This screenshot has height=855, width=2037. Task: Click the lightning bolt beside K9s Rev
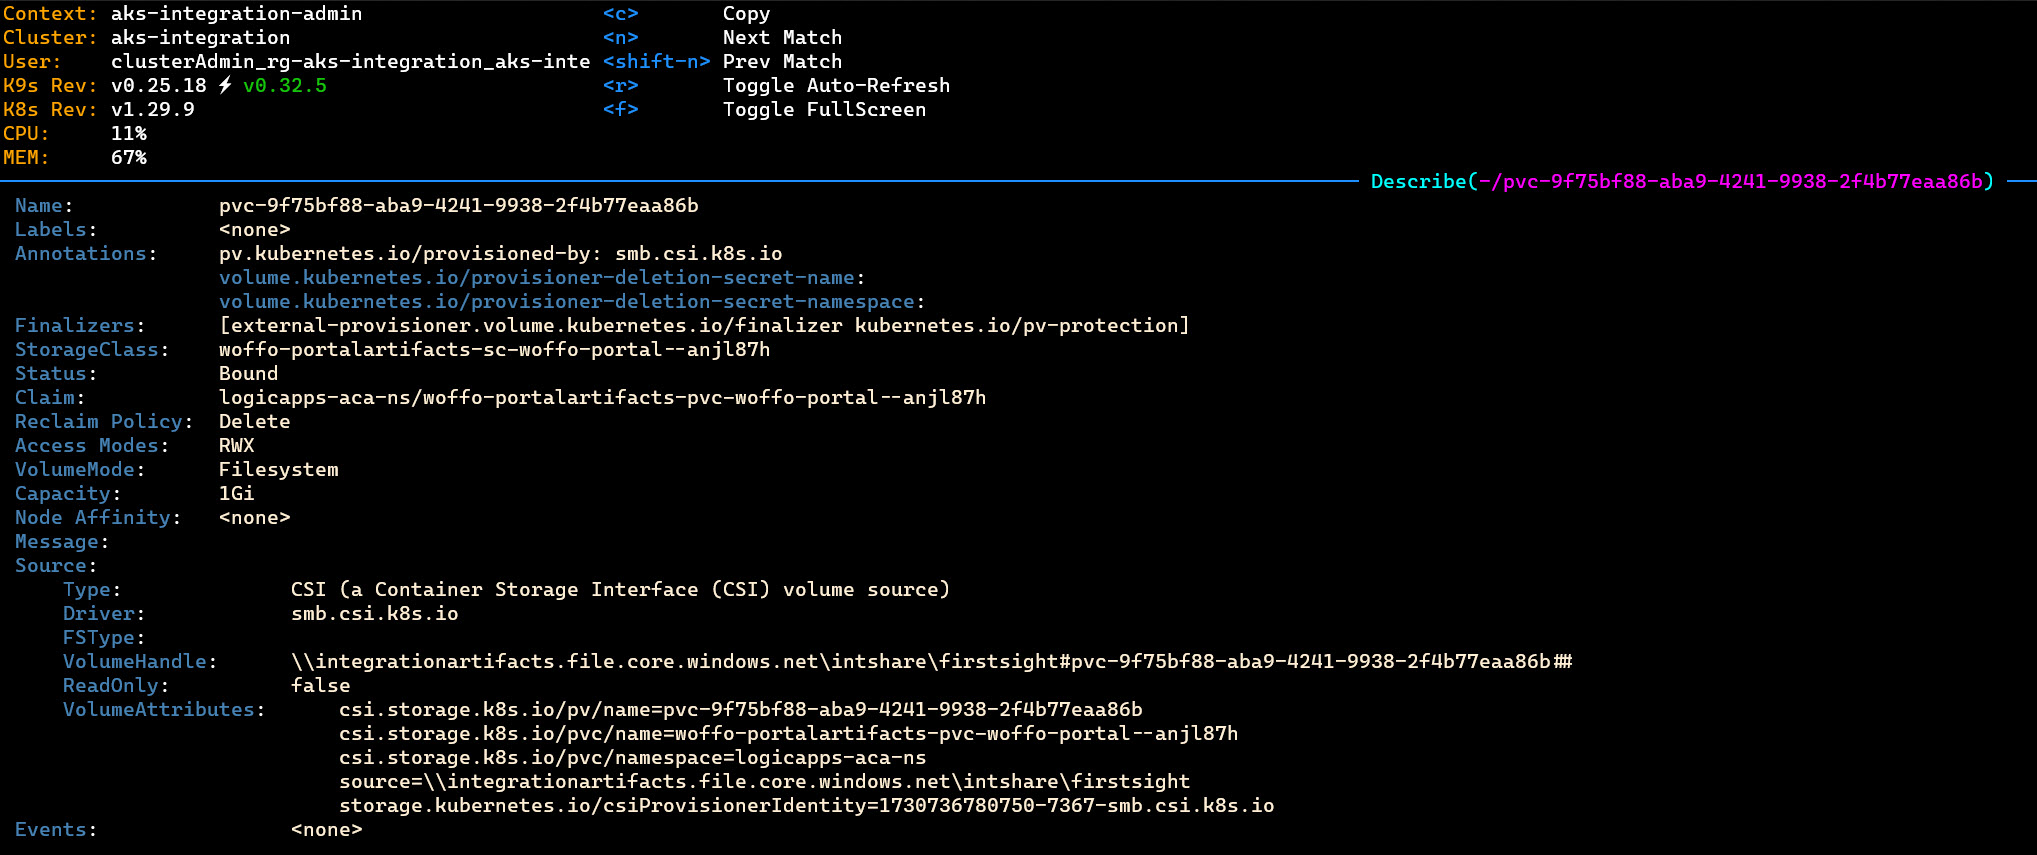pos(225,86)
